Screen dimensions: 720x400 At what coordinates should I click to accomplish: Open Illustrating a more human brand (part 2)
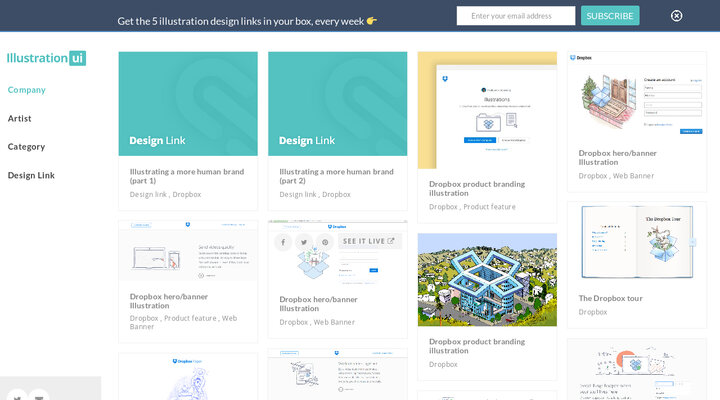(x=337, y=176)
